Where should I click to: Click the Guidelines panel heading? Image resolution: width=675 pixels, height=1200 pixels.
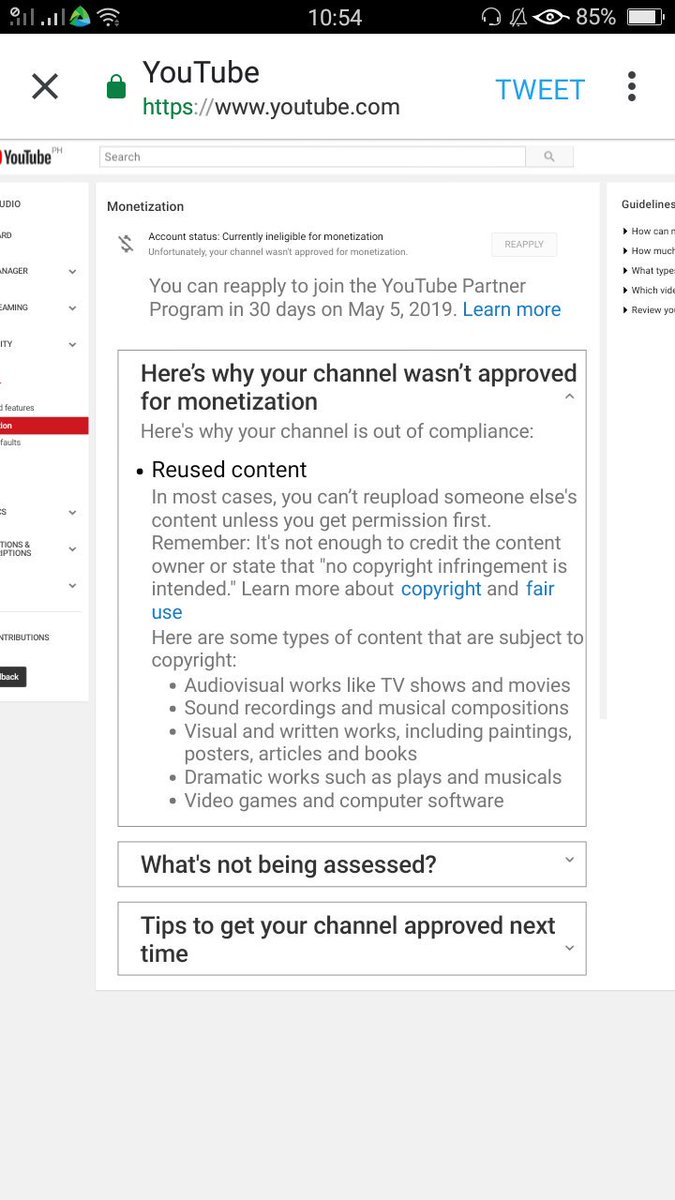pyautogui.click(x=648, y=204)
